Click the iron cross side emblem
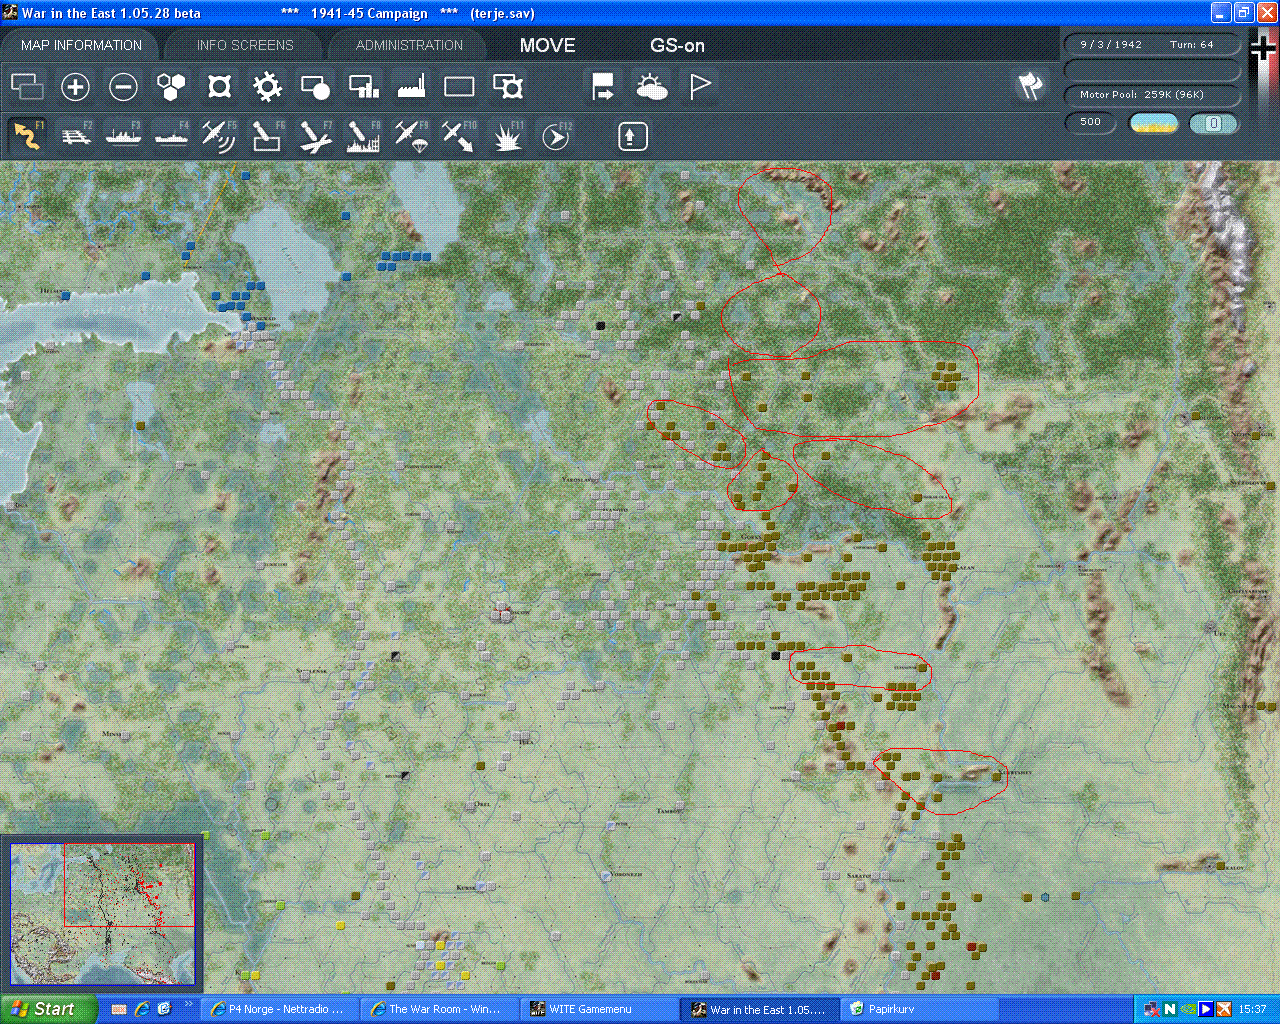This screenshot has width=1280, height=1024. (x=1263, y=48)
